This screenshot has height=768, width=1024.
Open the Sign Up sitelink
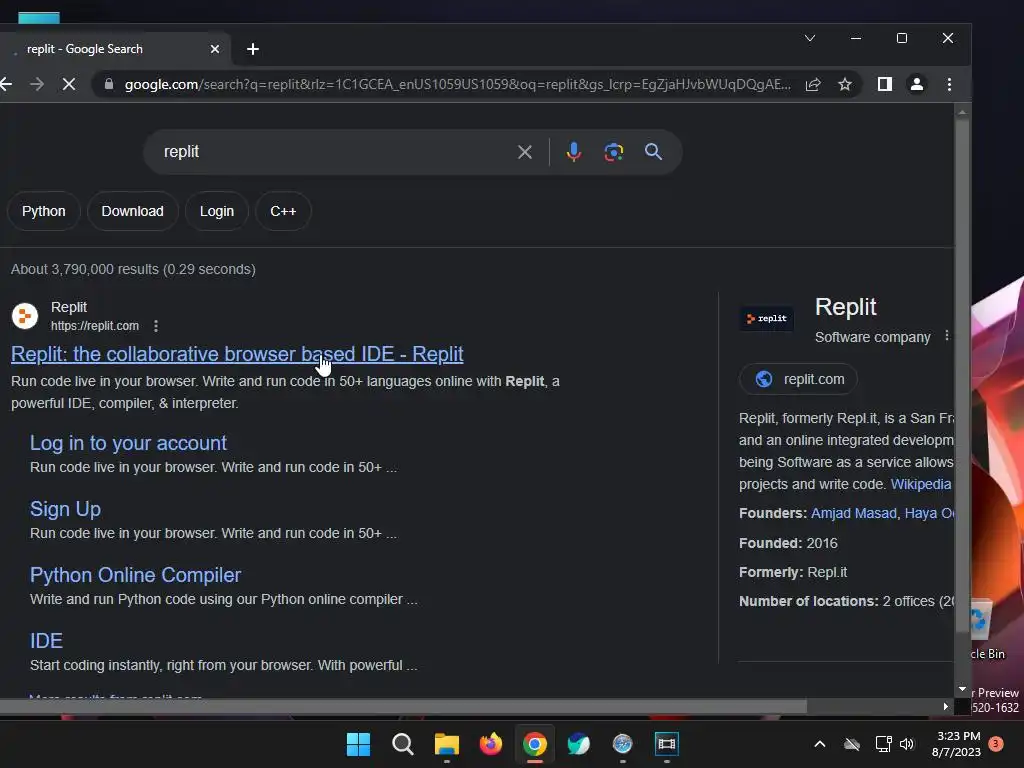click(65, 509)
